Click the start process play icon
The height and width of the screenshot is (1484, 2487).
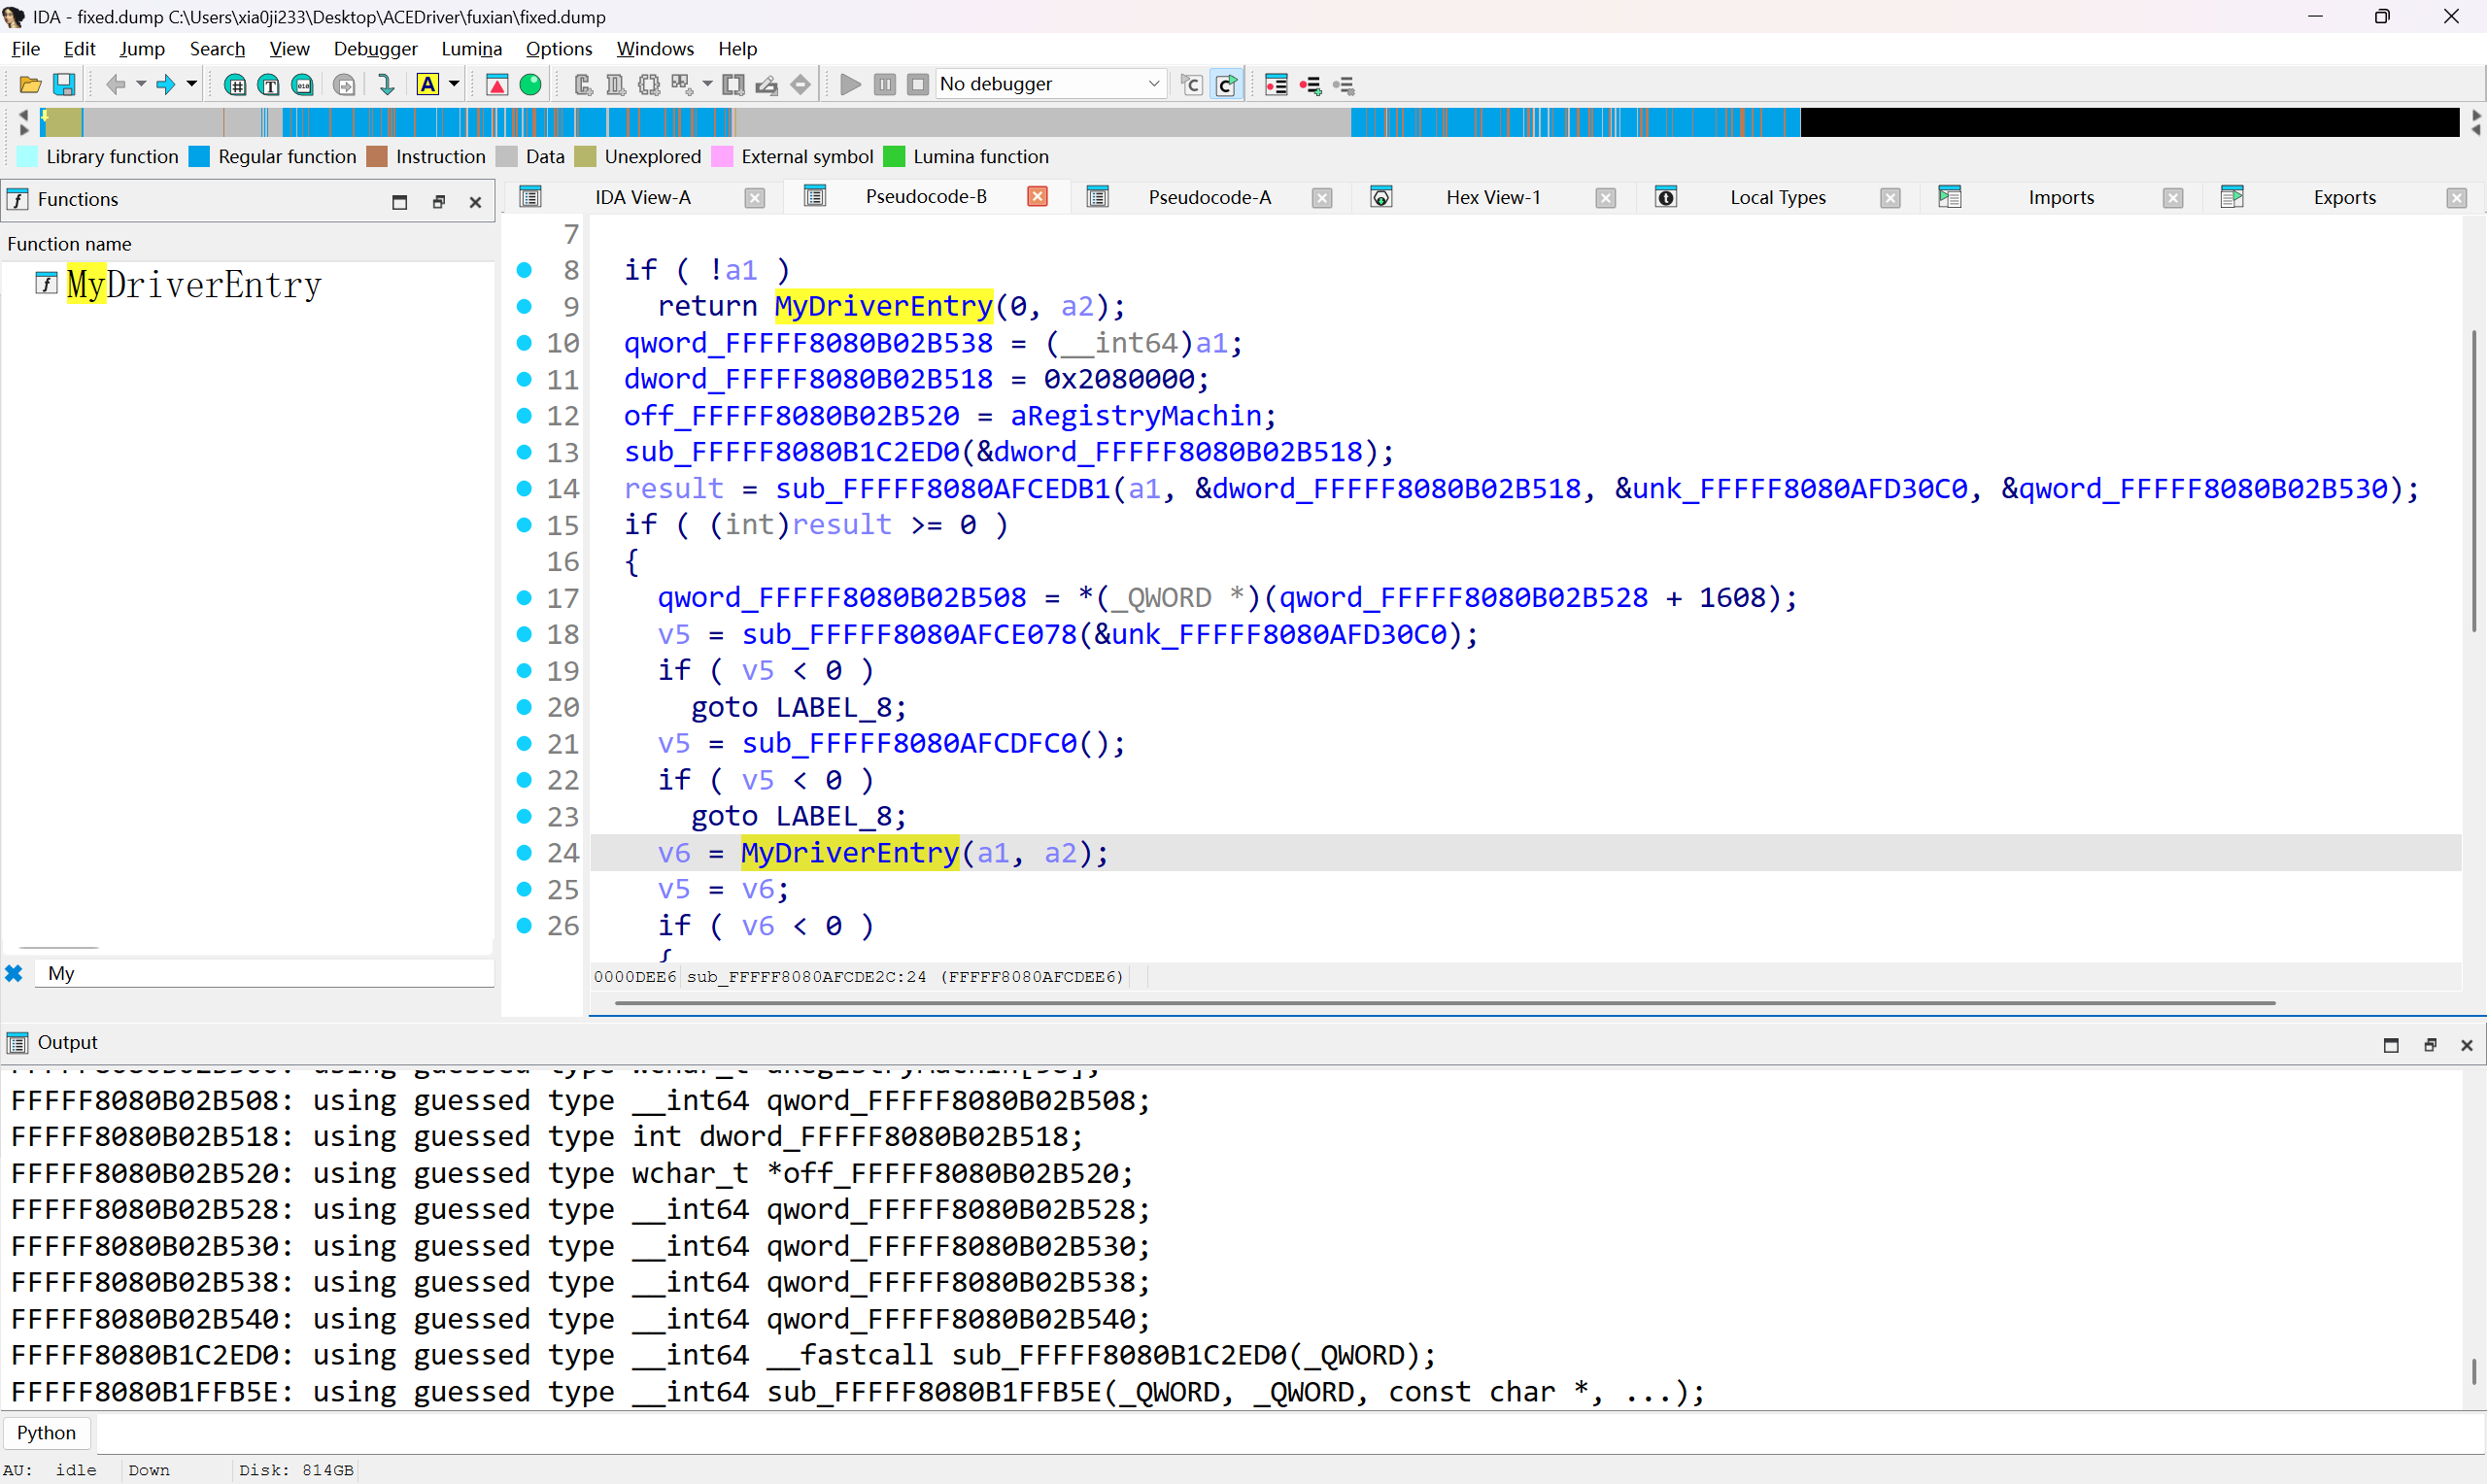click(x=850, y=85)
